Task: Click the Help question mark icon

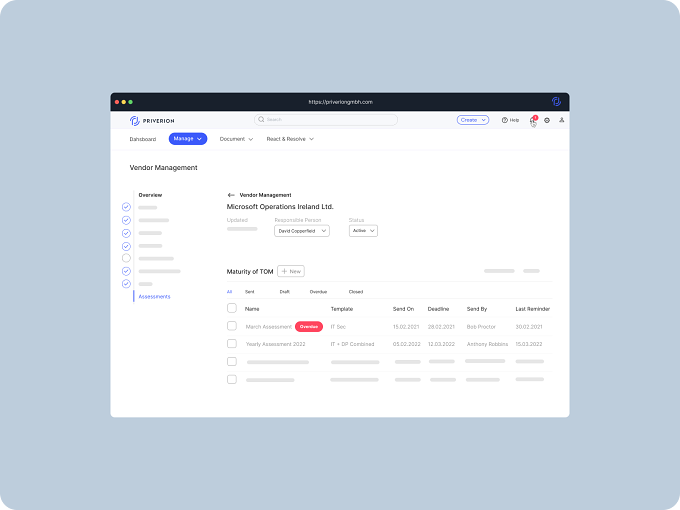Action: coord(504,120)
